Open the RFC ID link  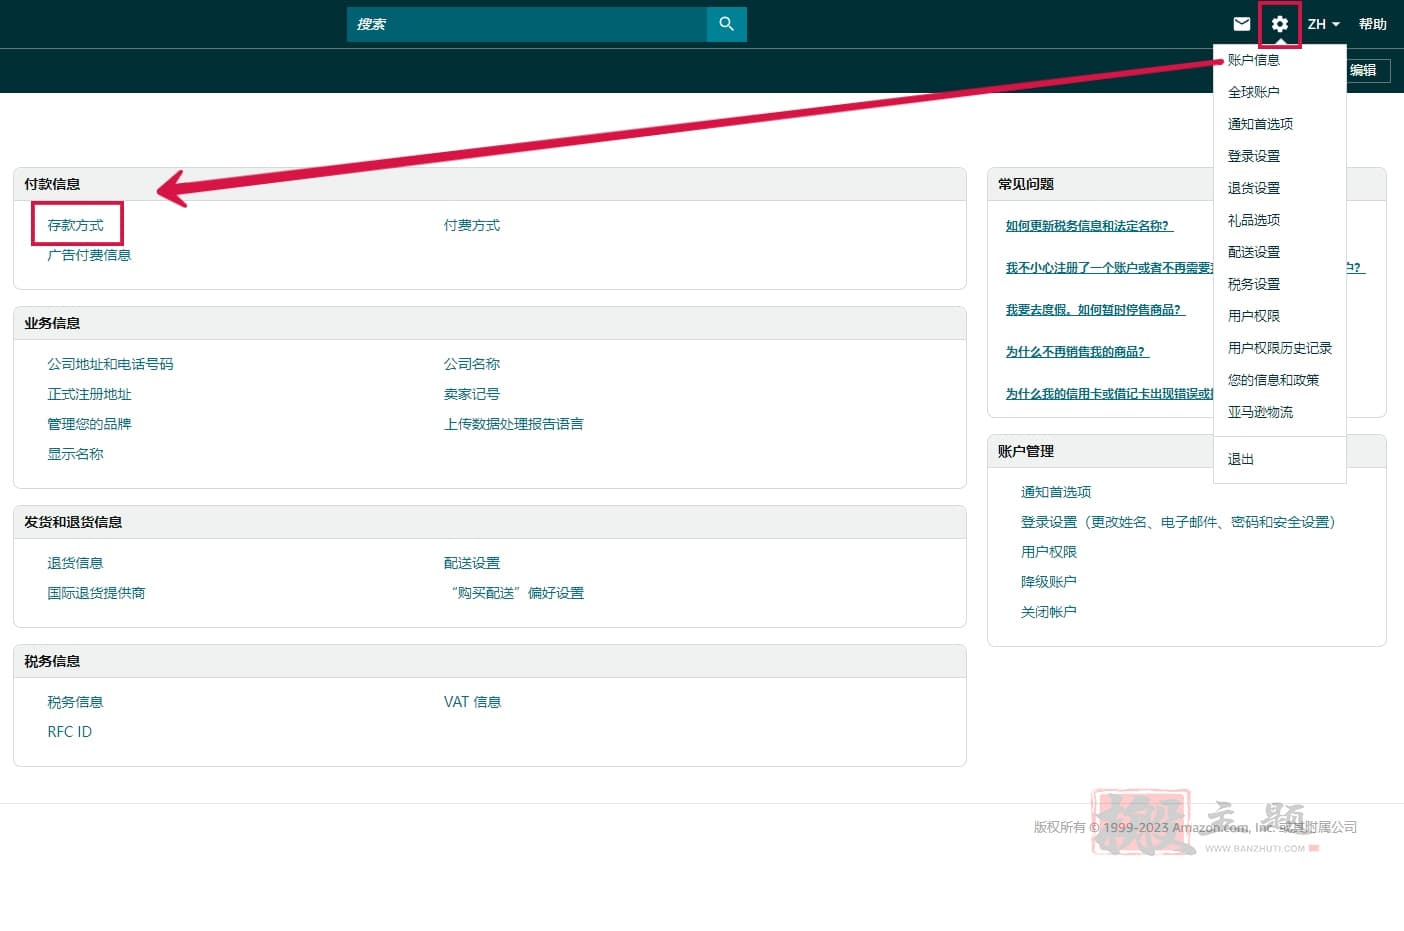(69, 732)
